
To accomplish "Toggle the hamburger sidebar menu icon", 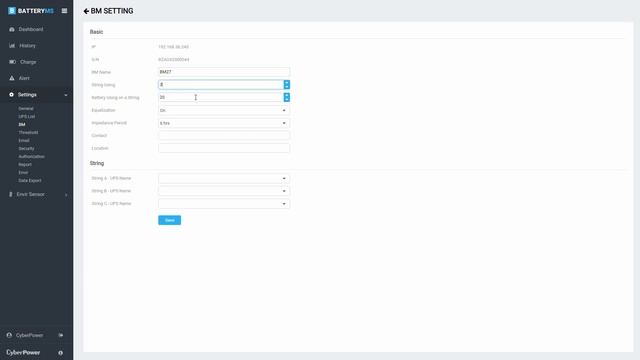I will [x=64, y=11].
